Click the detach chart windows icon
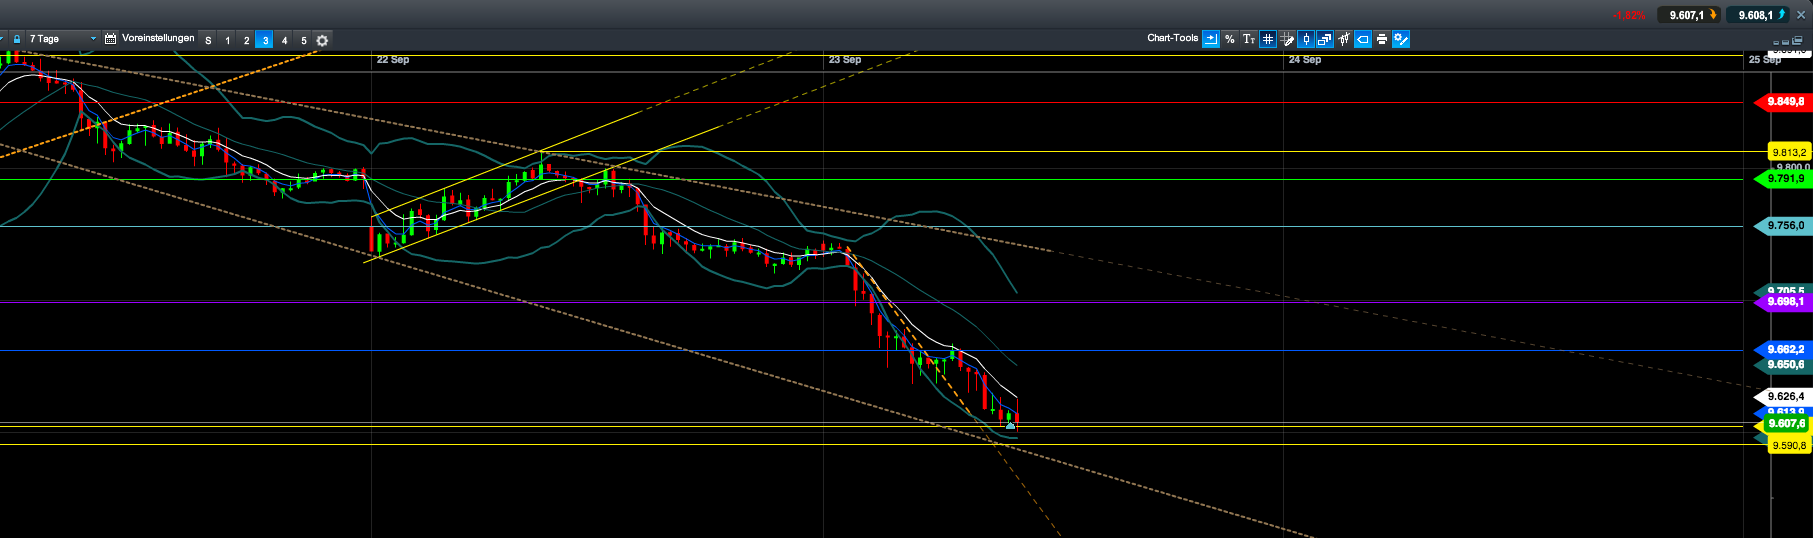The height and width of the screenshot is (538, 1813). coord(1325,39)
